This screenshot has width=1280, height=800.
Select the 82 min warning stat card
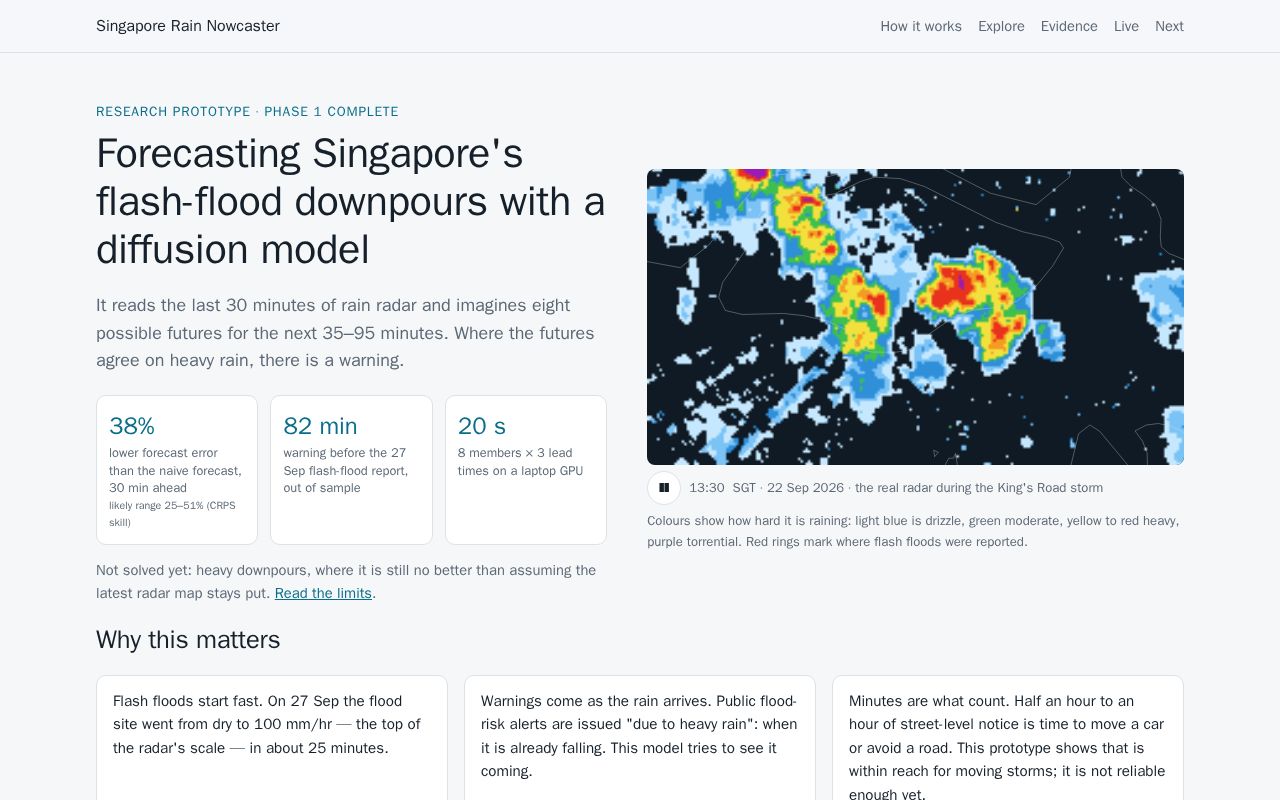[x=351, y=470]
